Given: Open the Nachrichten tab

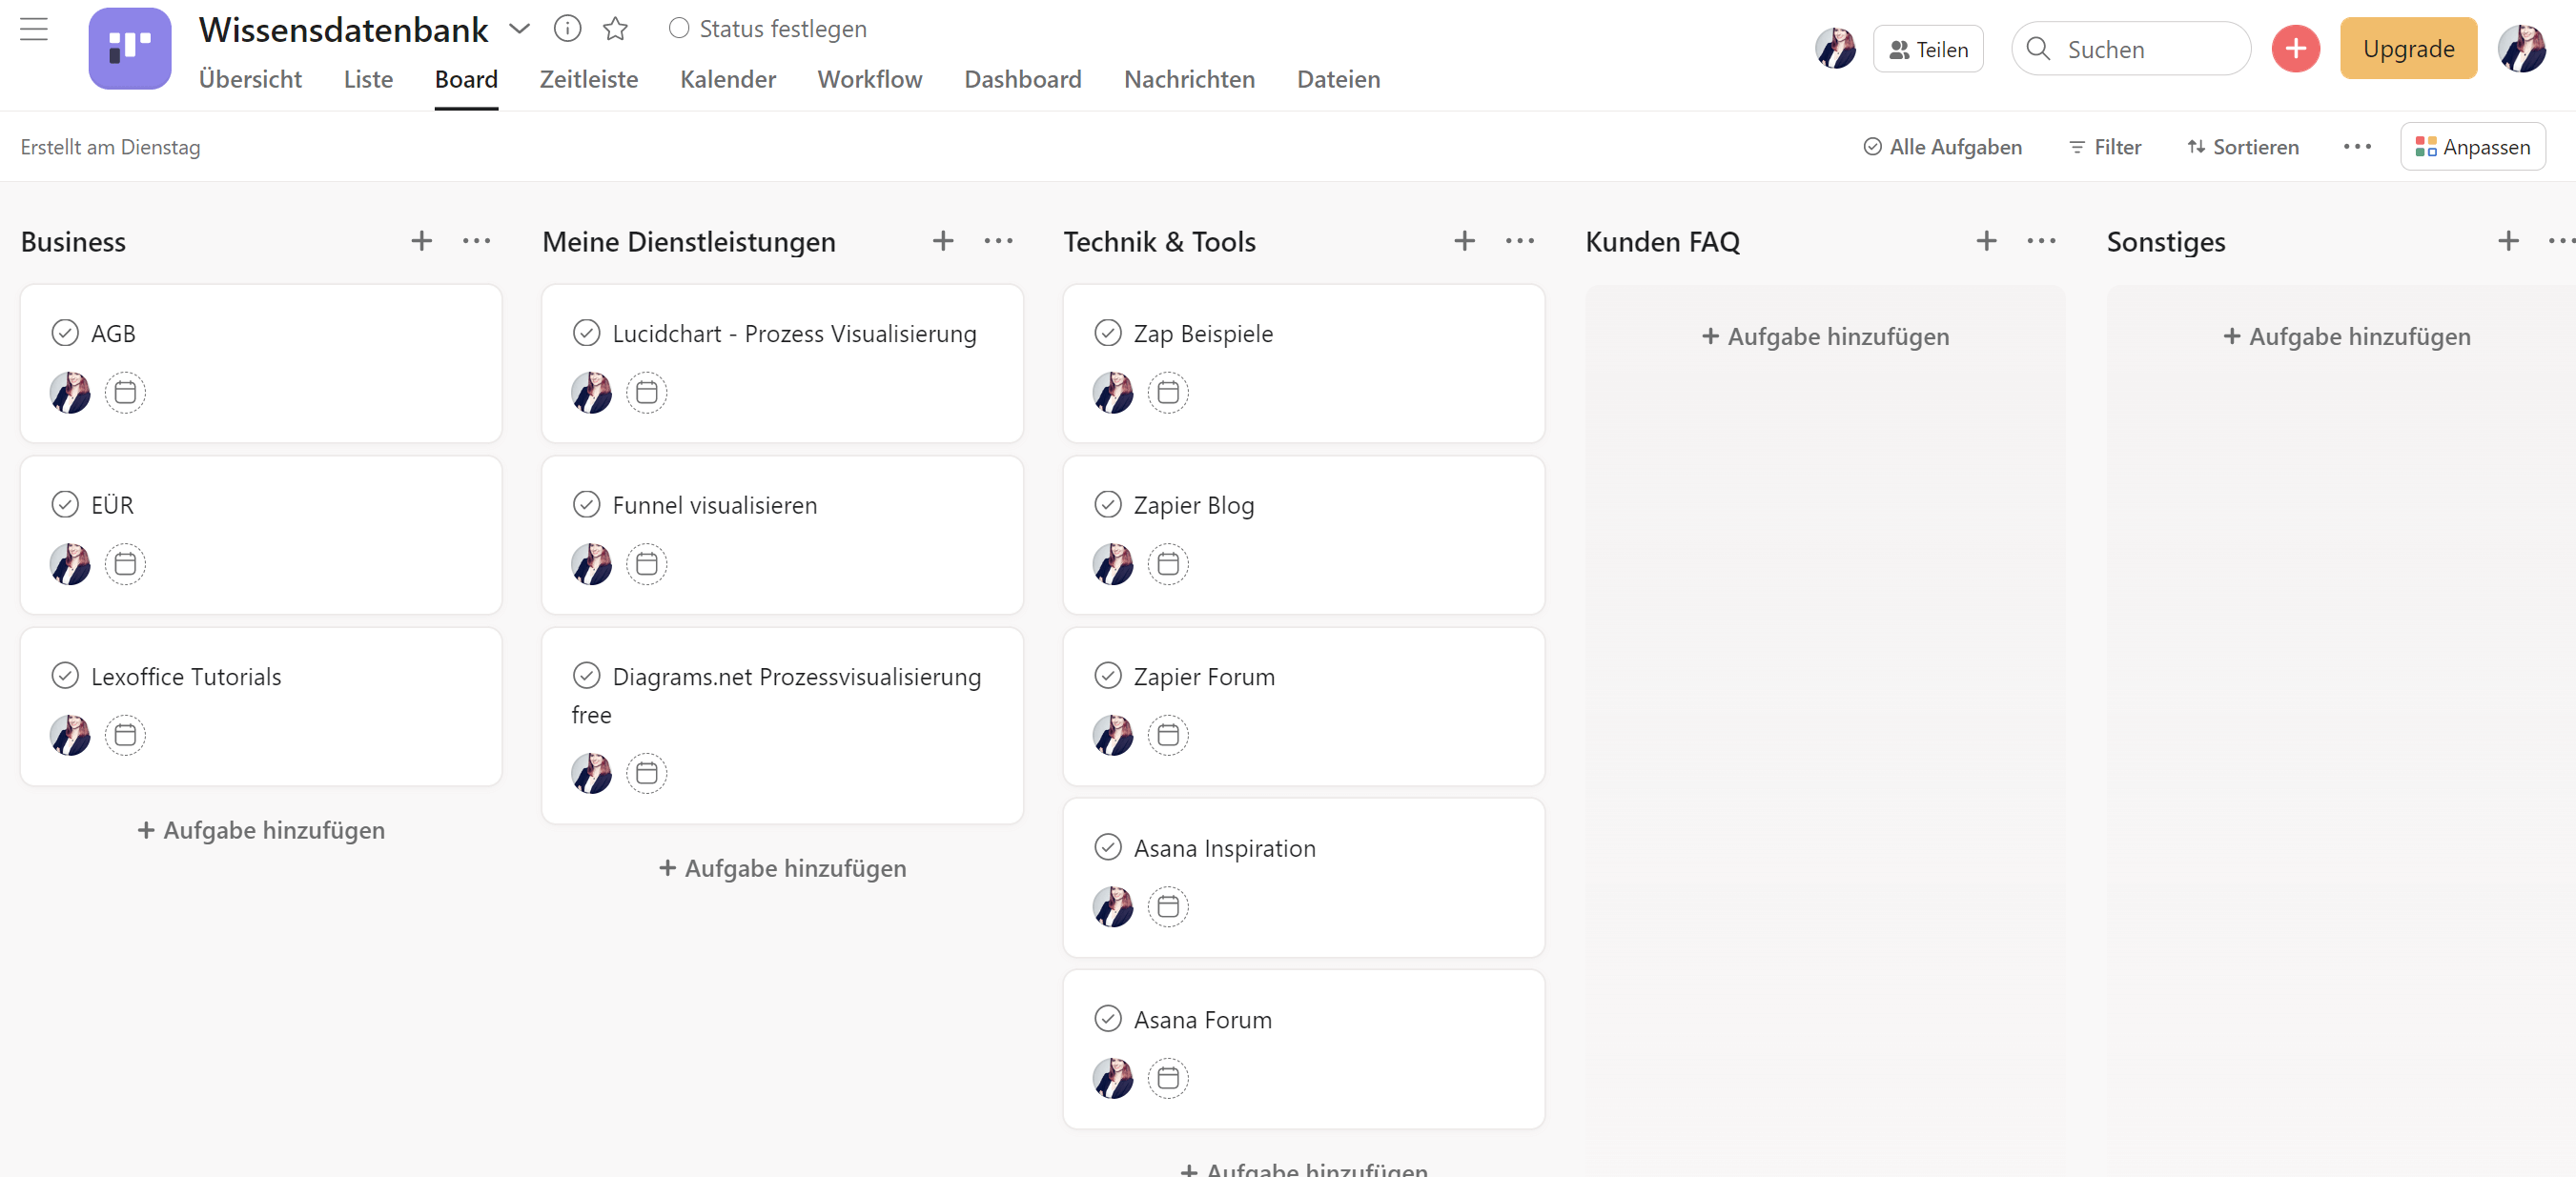Looking at the screenshot, I should (1189, 79).
